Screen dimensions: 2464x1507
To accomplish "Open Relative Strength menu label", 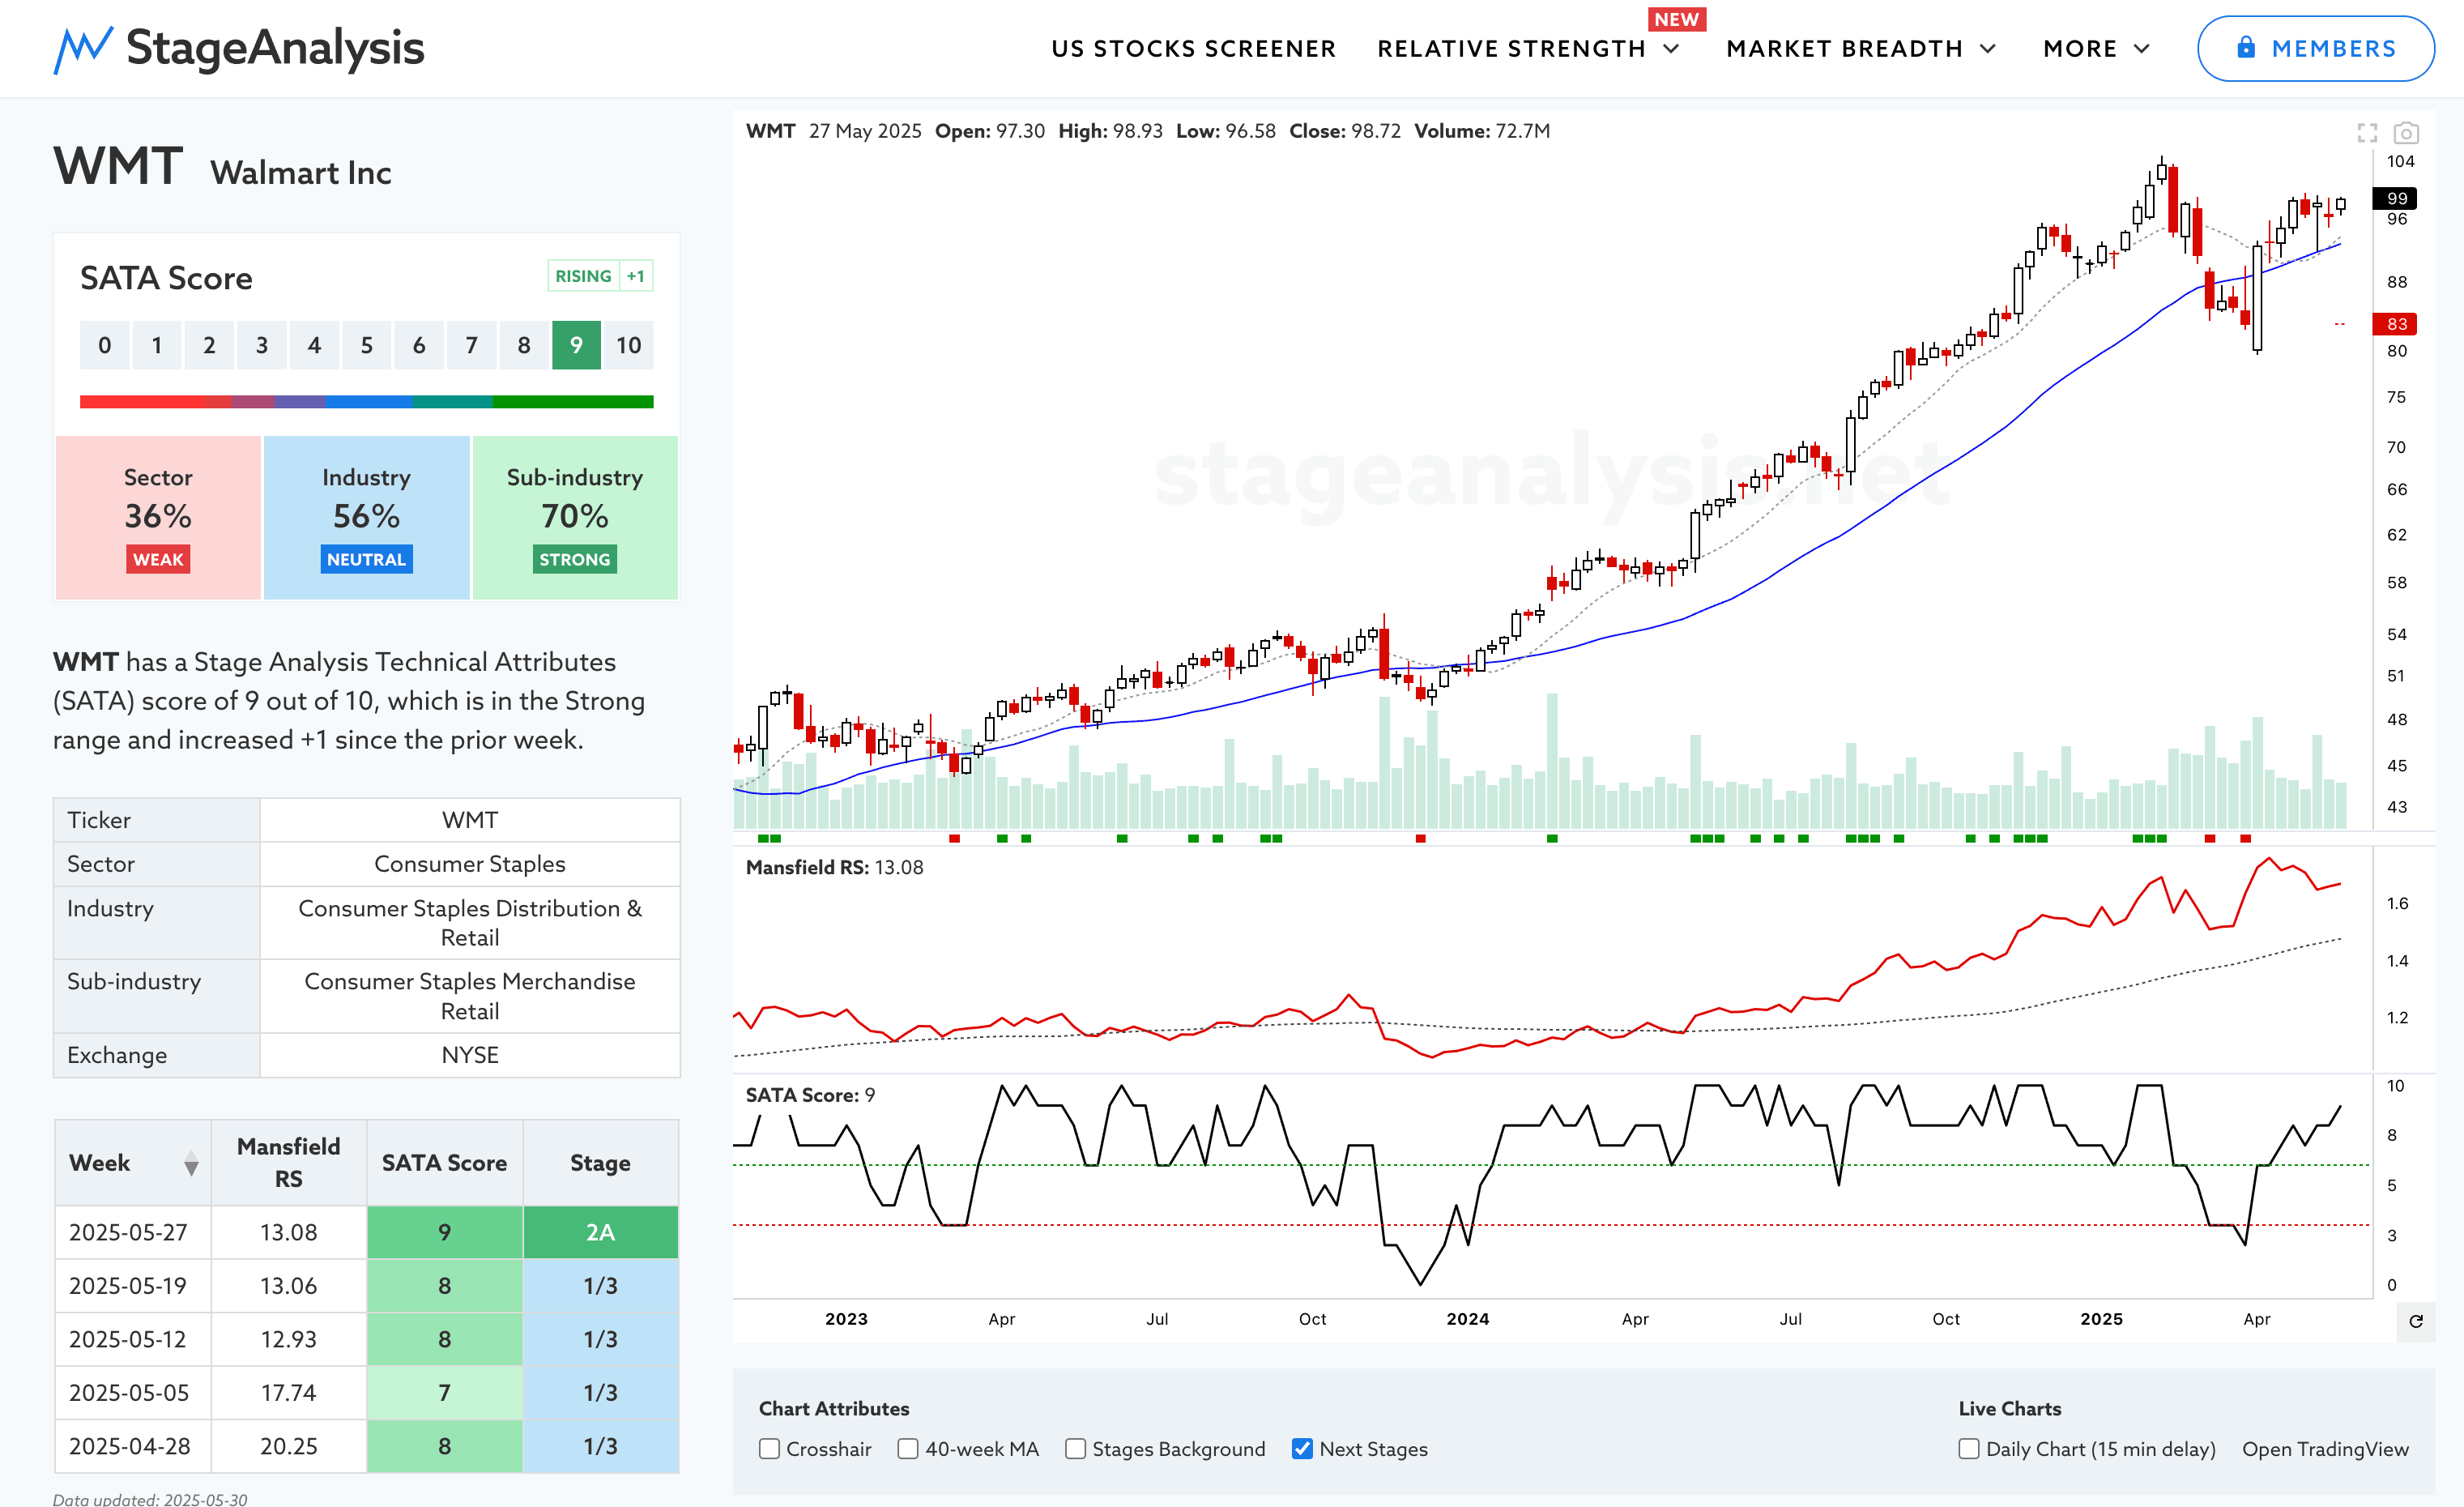I will point(1511,49).
